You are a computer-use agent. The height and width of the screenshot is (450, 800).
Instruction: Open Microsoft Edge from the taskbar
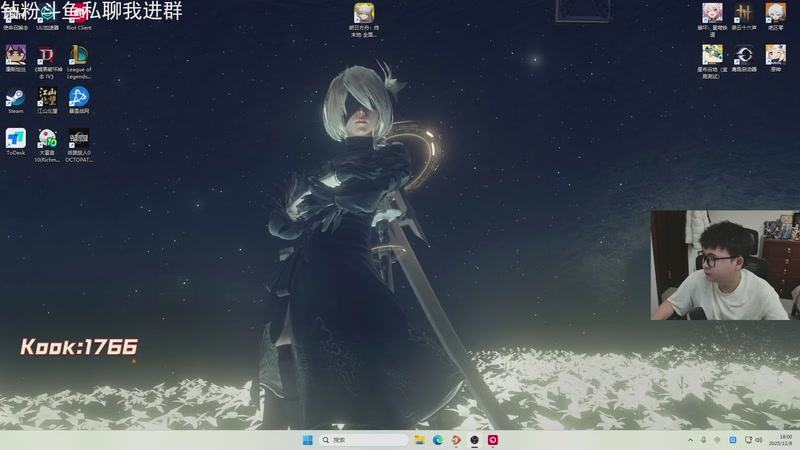click(x=438, y=440)
